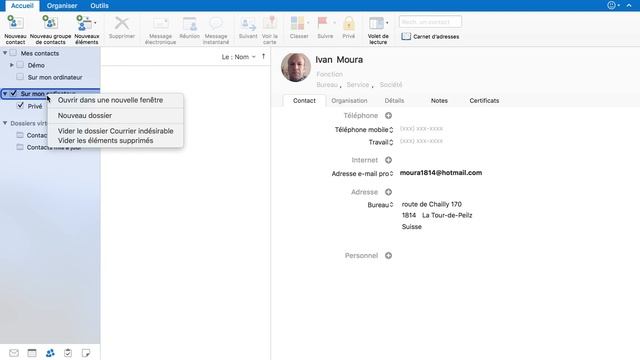640x360 pixels.
Task: Click the Privé lock icon
Action: coord(349,23)
